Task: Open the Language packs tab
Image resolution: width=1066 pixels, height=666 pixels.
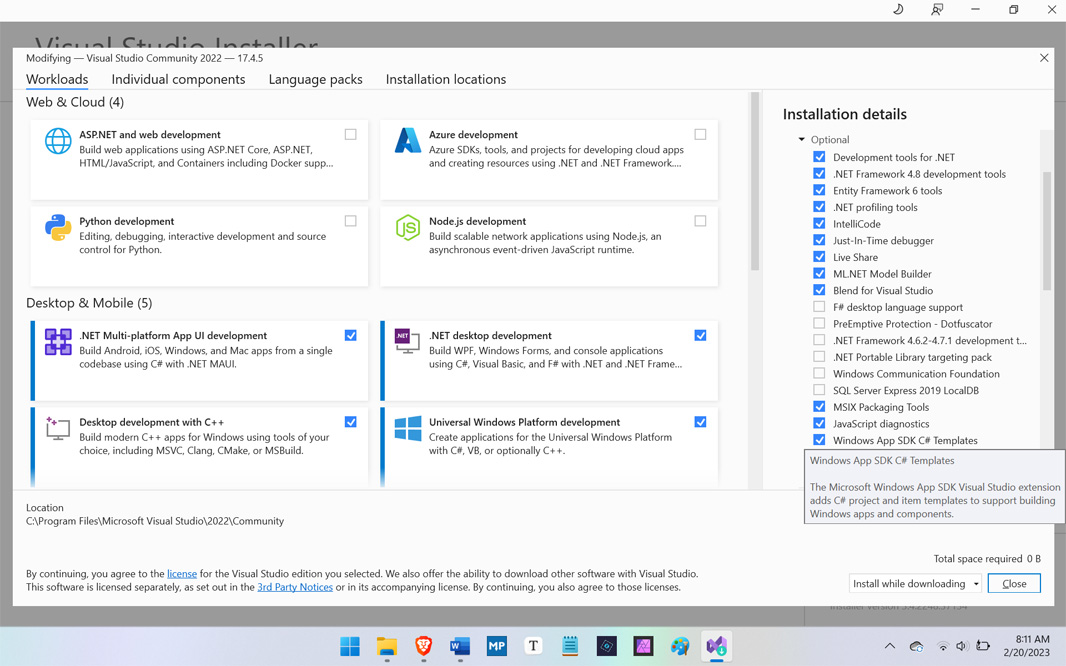Action: [x=315, y=79]
